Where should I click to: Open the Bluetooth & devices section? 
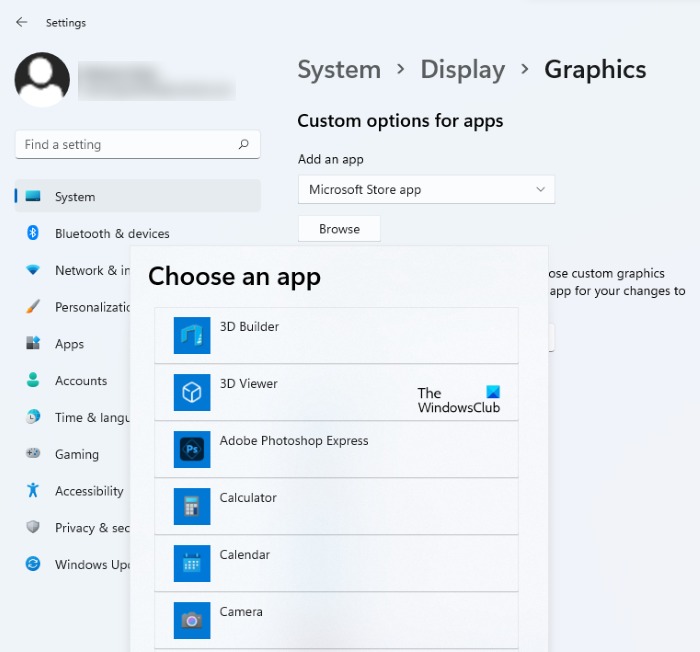pyautogui.click(x=112, y=233)
